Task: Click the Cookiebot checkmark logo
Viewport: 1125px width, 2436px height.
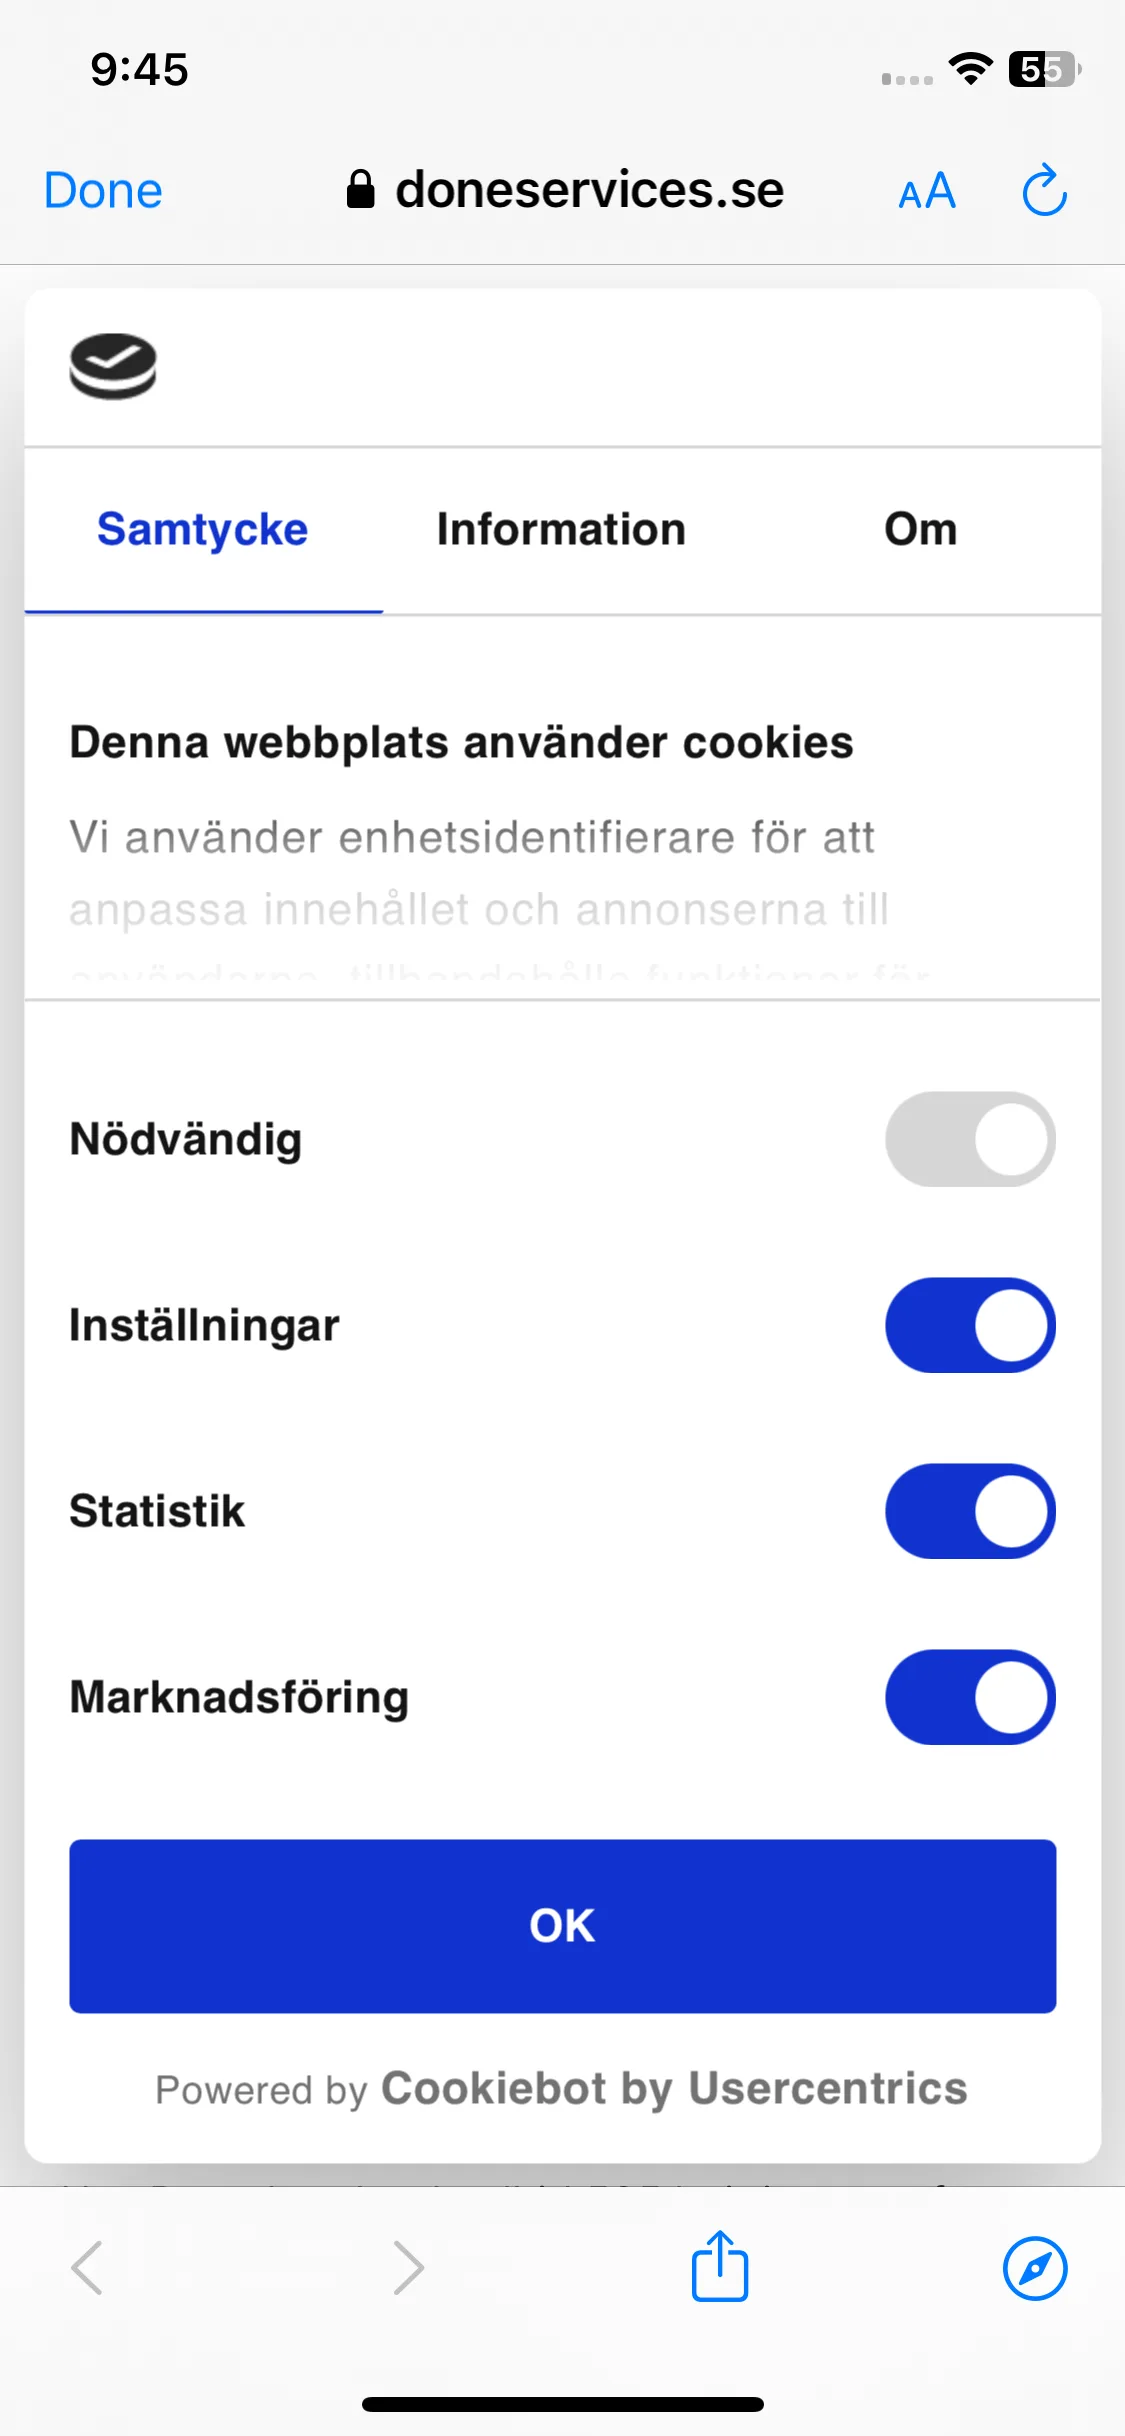Action: [x=113, y=366]
